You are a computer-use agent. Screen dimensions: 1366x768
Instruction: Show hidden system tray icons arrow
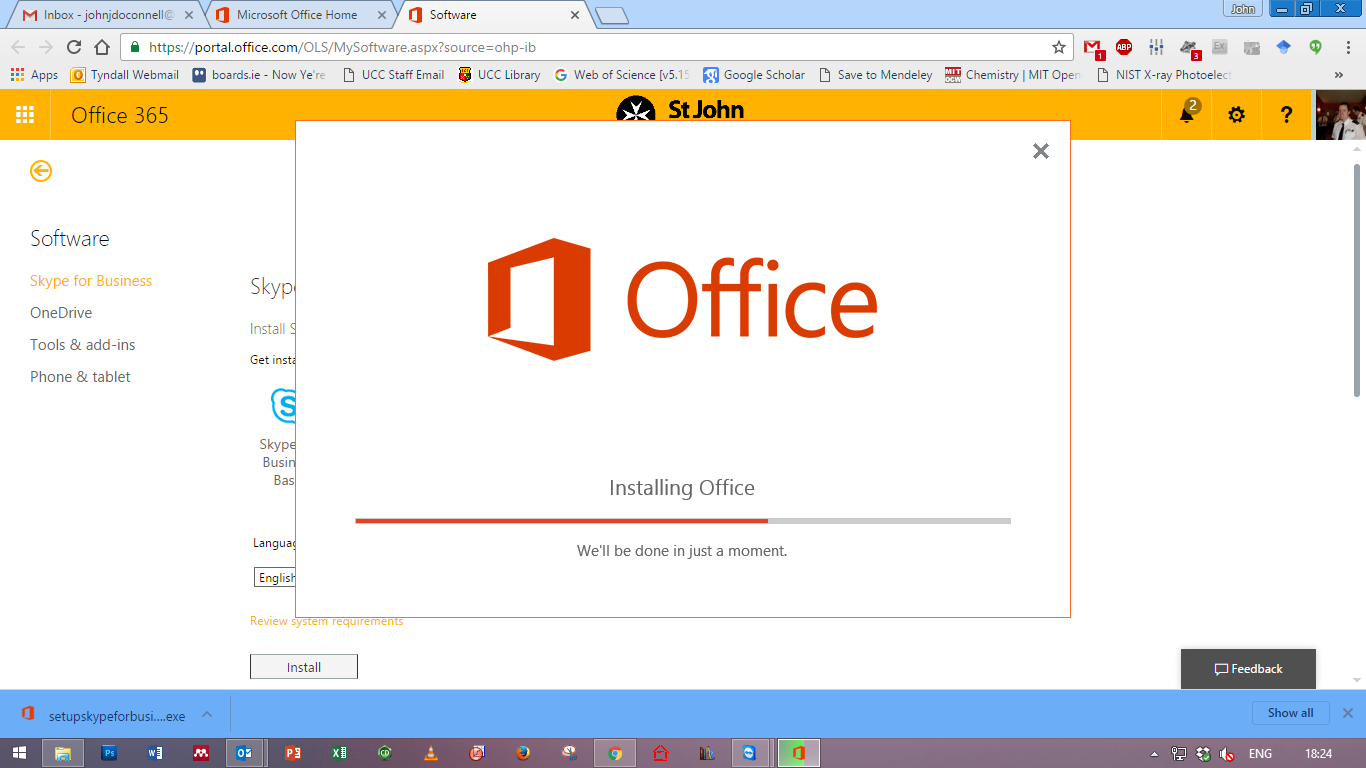pyautogui.click(x=1155, y=754)
